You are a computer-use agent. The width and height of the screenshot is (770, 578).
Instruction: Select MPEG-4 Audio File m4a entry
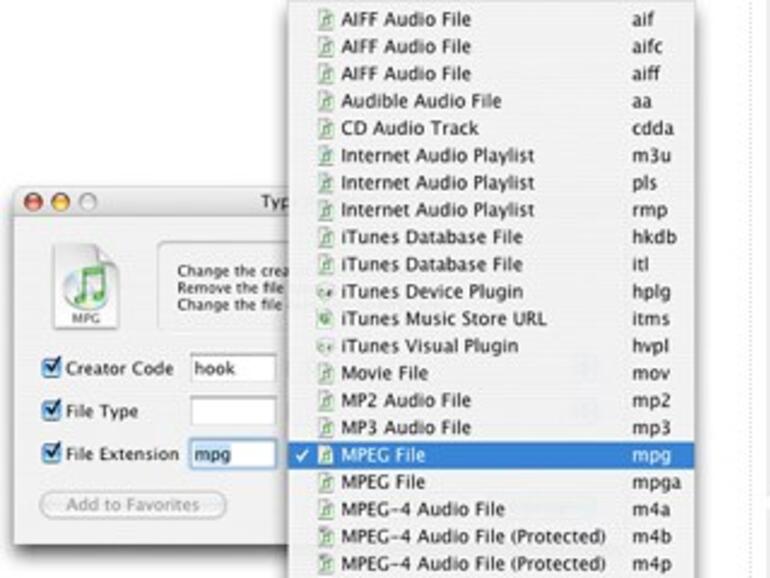(422, 509)
